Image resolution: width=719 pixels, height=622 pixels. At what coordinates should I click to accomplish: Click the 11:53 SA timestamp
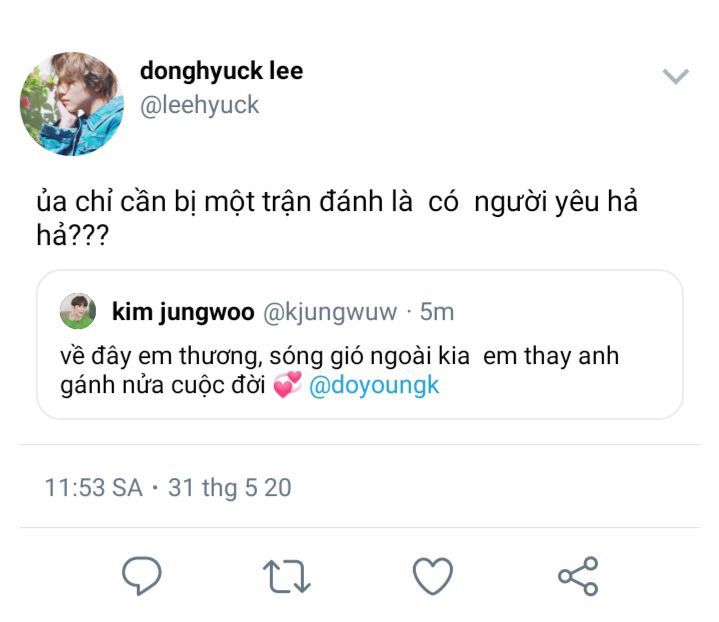click(94, 487)
